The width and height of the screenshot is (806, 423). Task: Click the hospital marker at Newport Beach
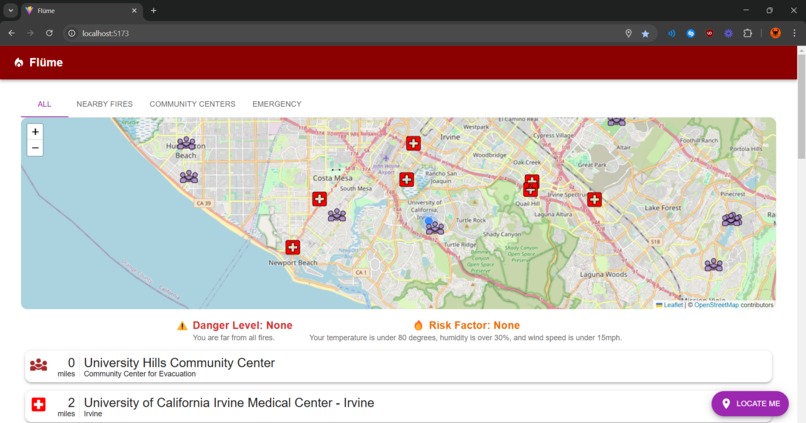(x=292, y=247)
